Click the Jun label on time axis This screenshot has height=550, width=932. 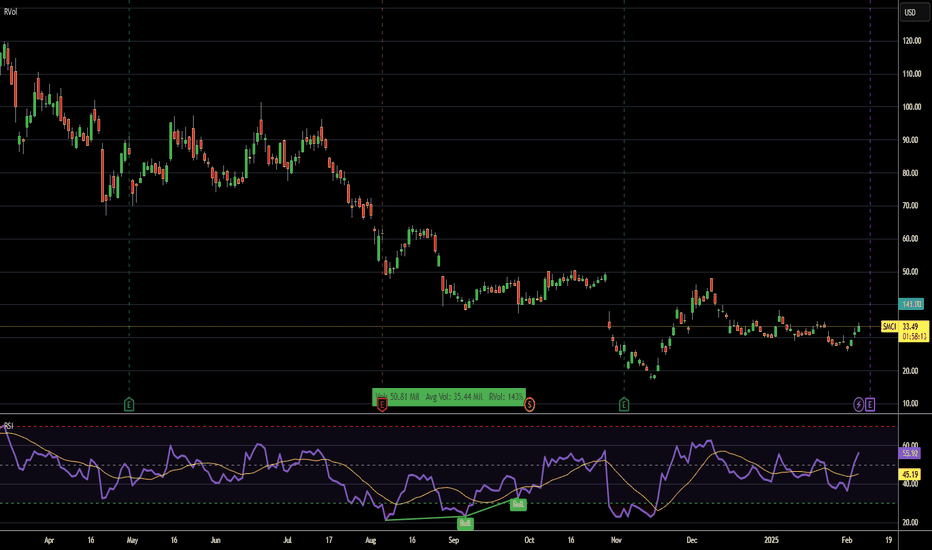(x=215, y=540)
